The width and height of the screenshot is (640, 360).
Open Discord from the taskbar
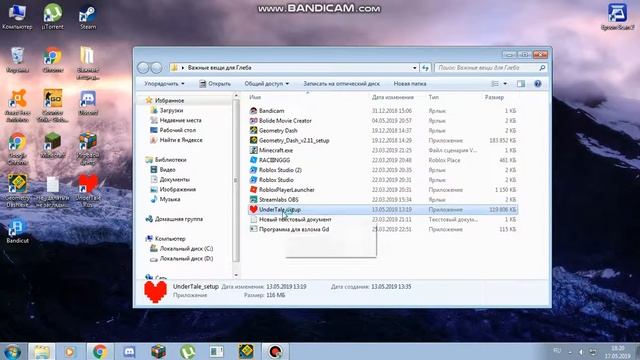(129, 351)
